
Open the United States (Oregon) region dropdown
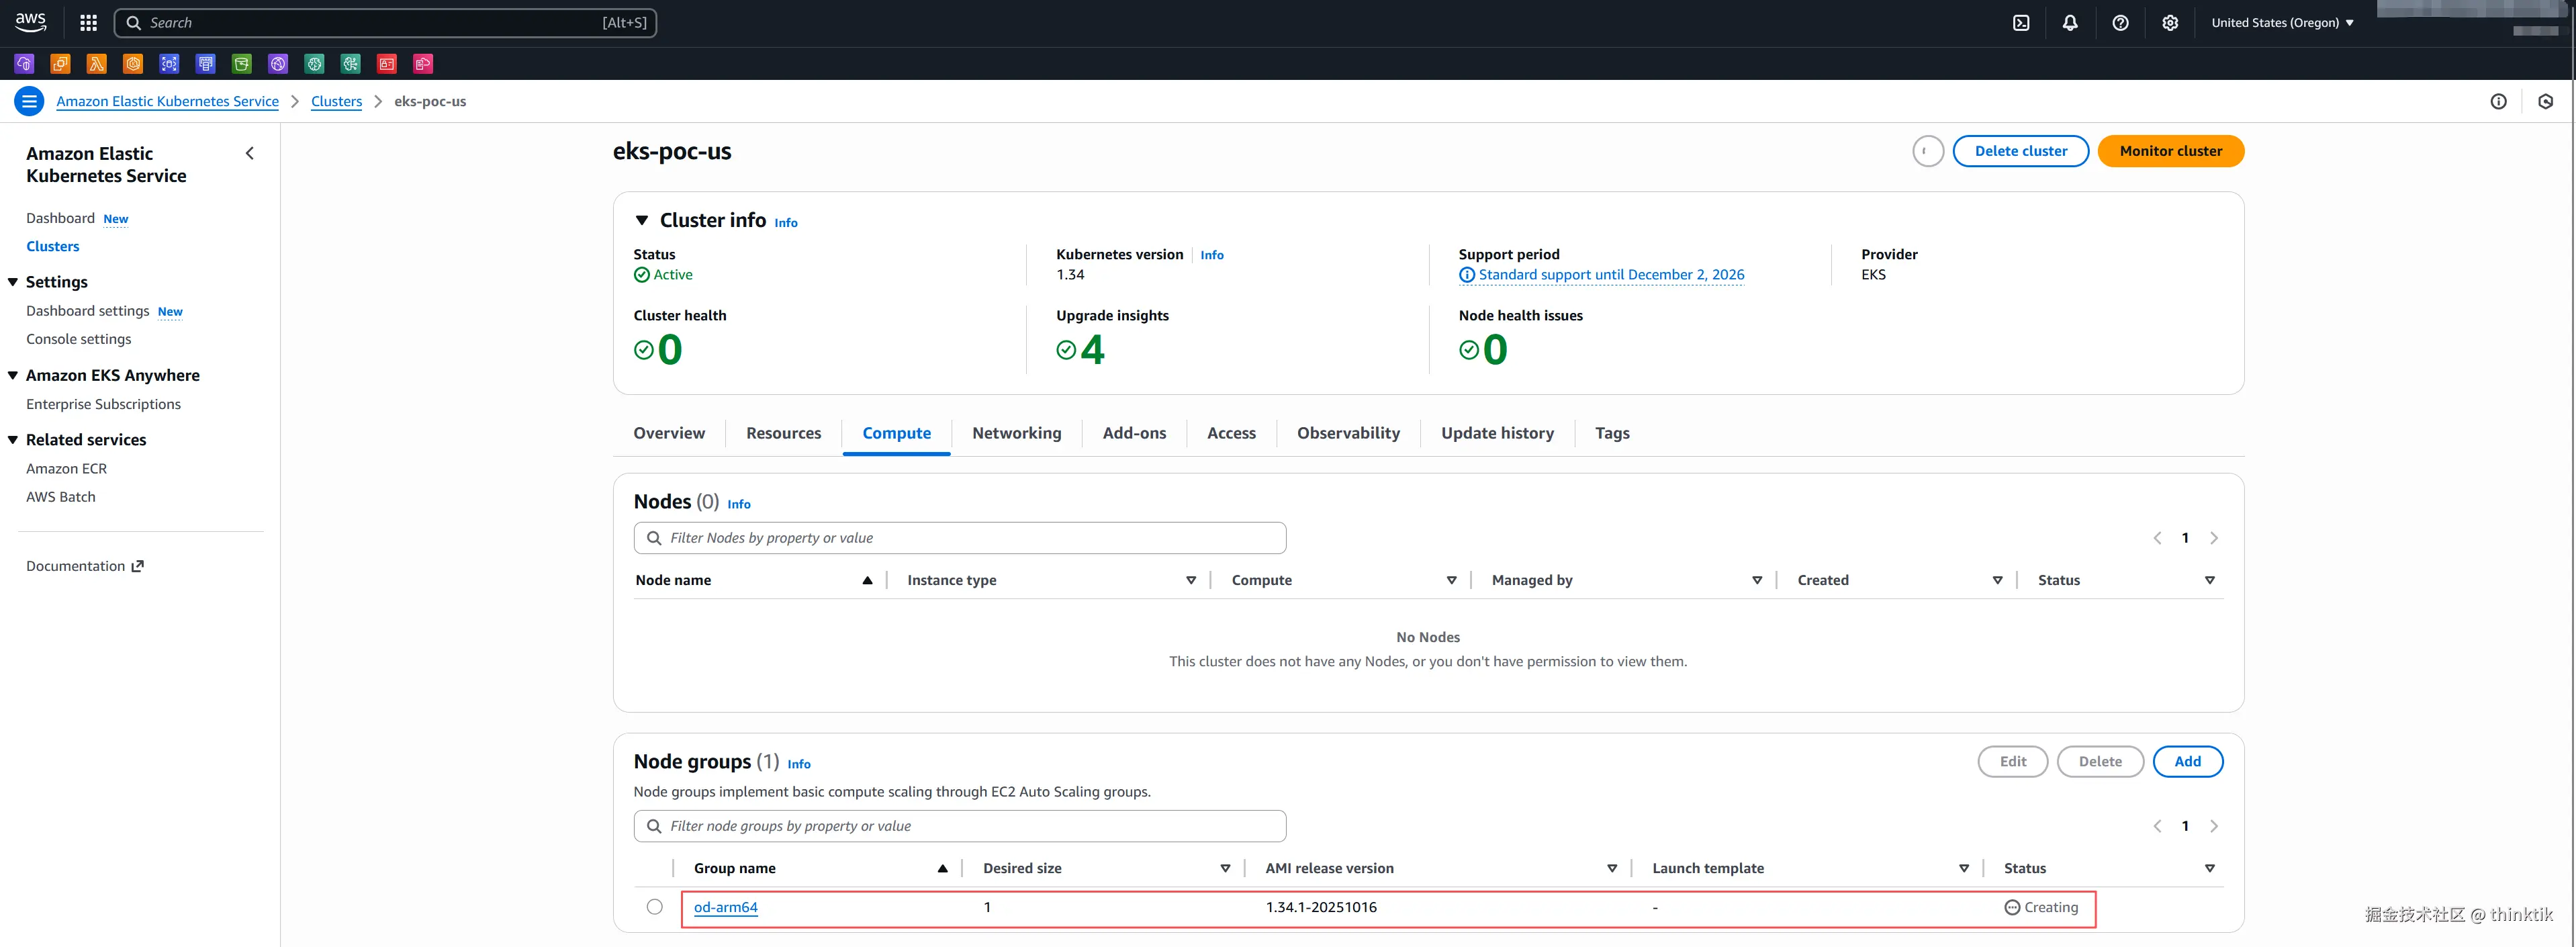click(x=2282, y=23)
